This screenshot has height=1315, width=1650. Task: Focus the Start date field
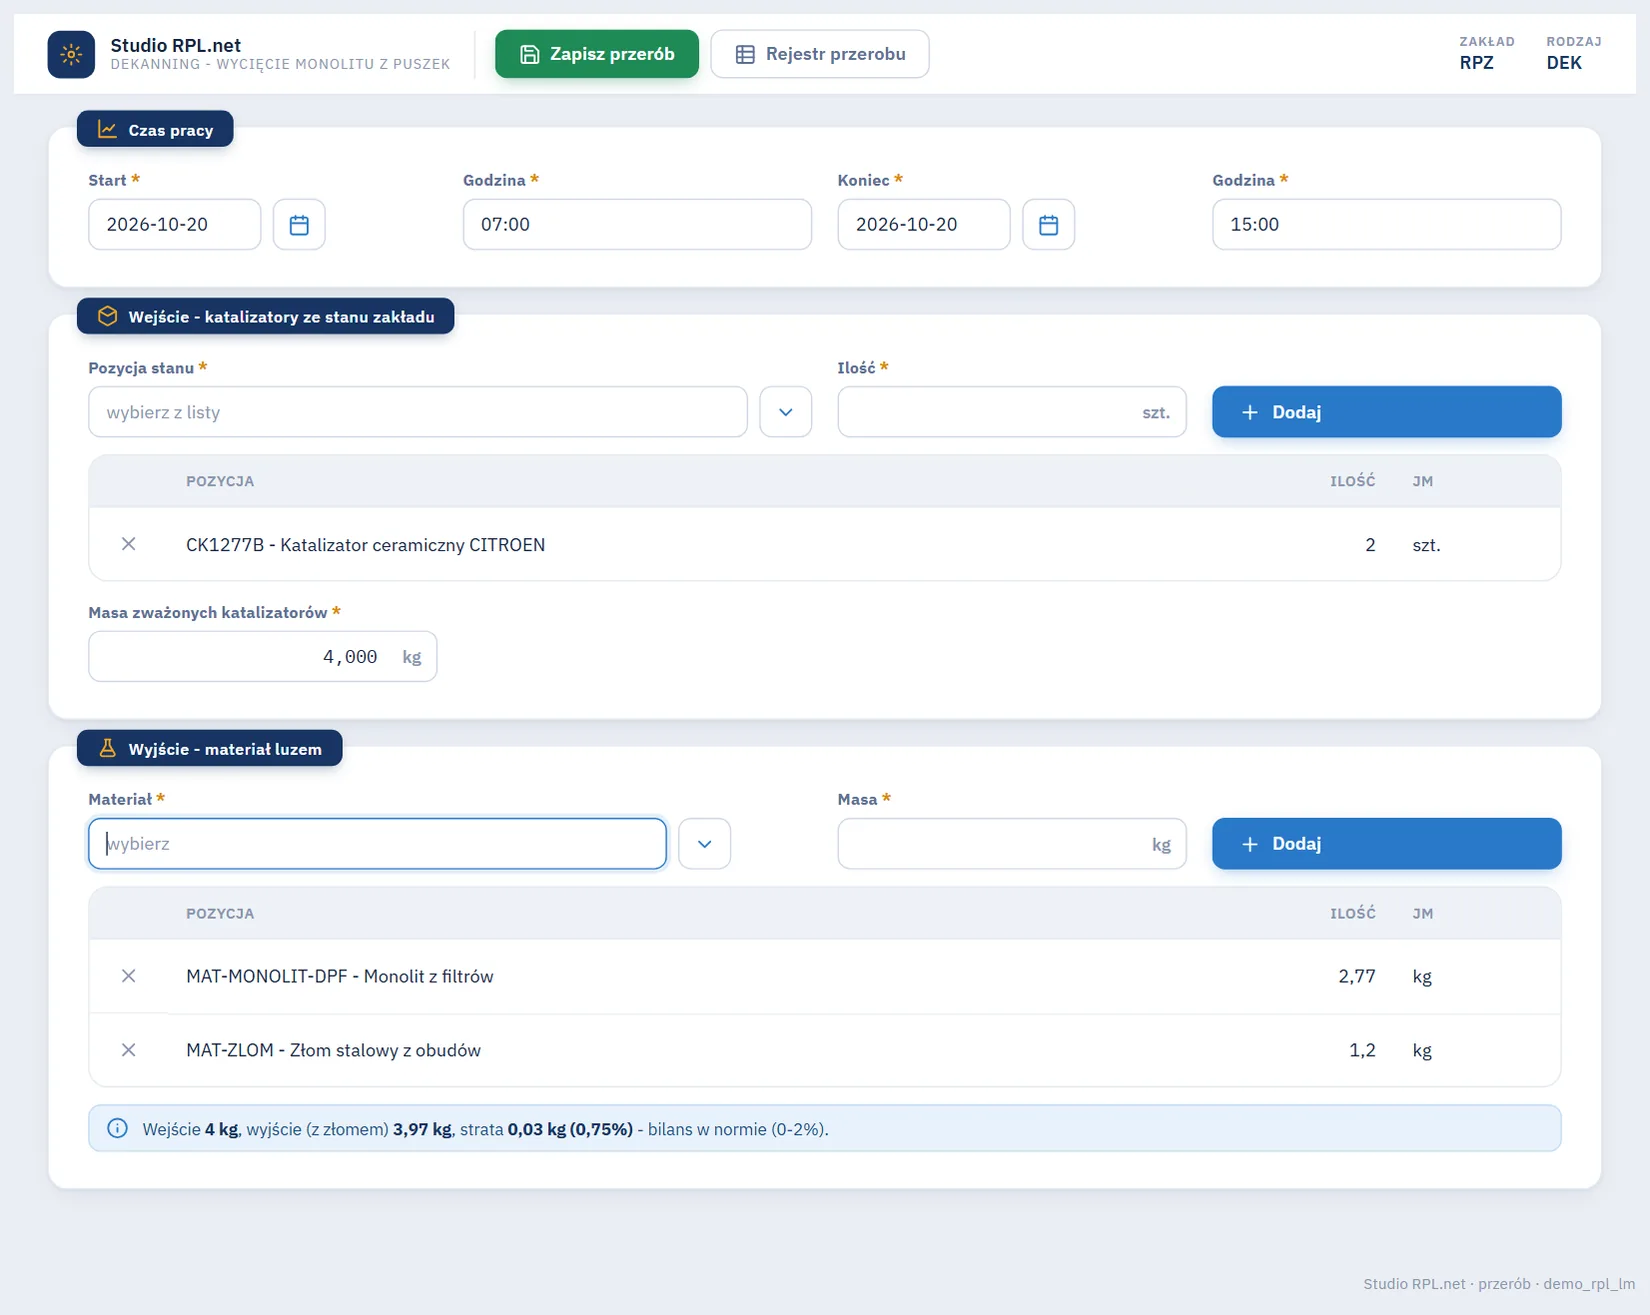175,224
